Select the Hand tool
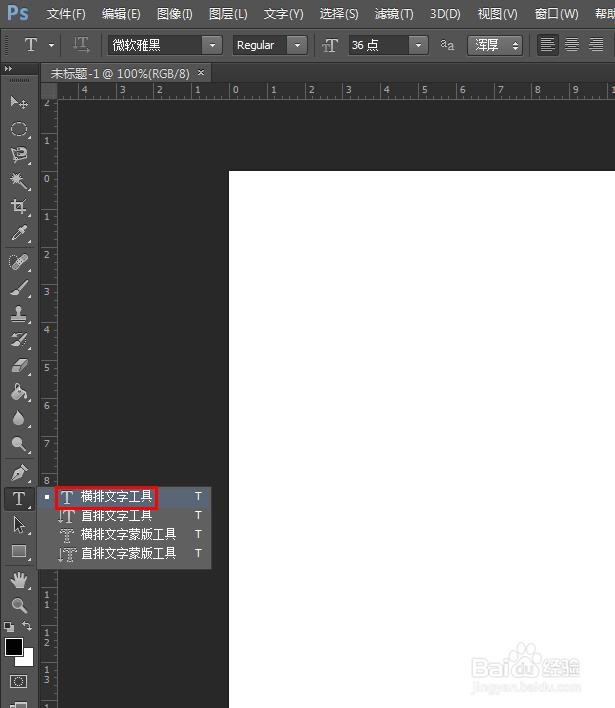 (x=19, y=580)
